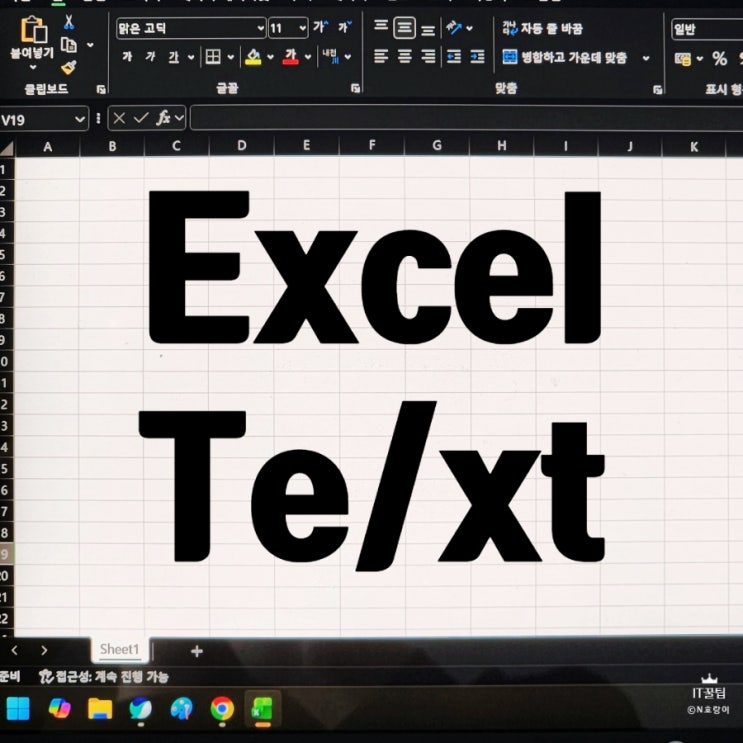The height and width of the screenshot is (743, 743).
Task: Align text to bottom
Action: click(428, 31)
